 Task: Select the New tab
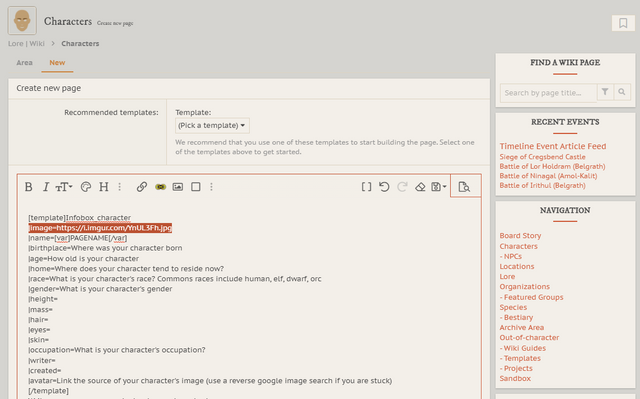(x=57, y=63)
